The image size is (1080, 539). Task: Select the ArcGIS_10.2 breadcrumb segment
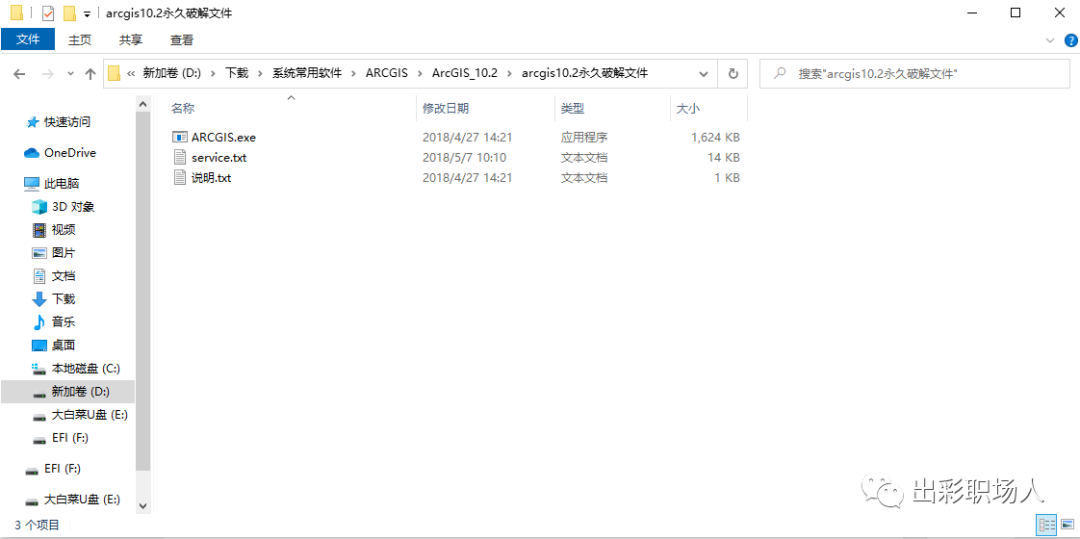pos(464,73)
